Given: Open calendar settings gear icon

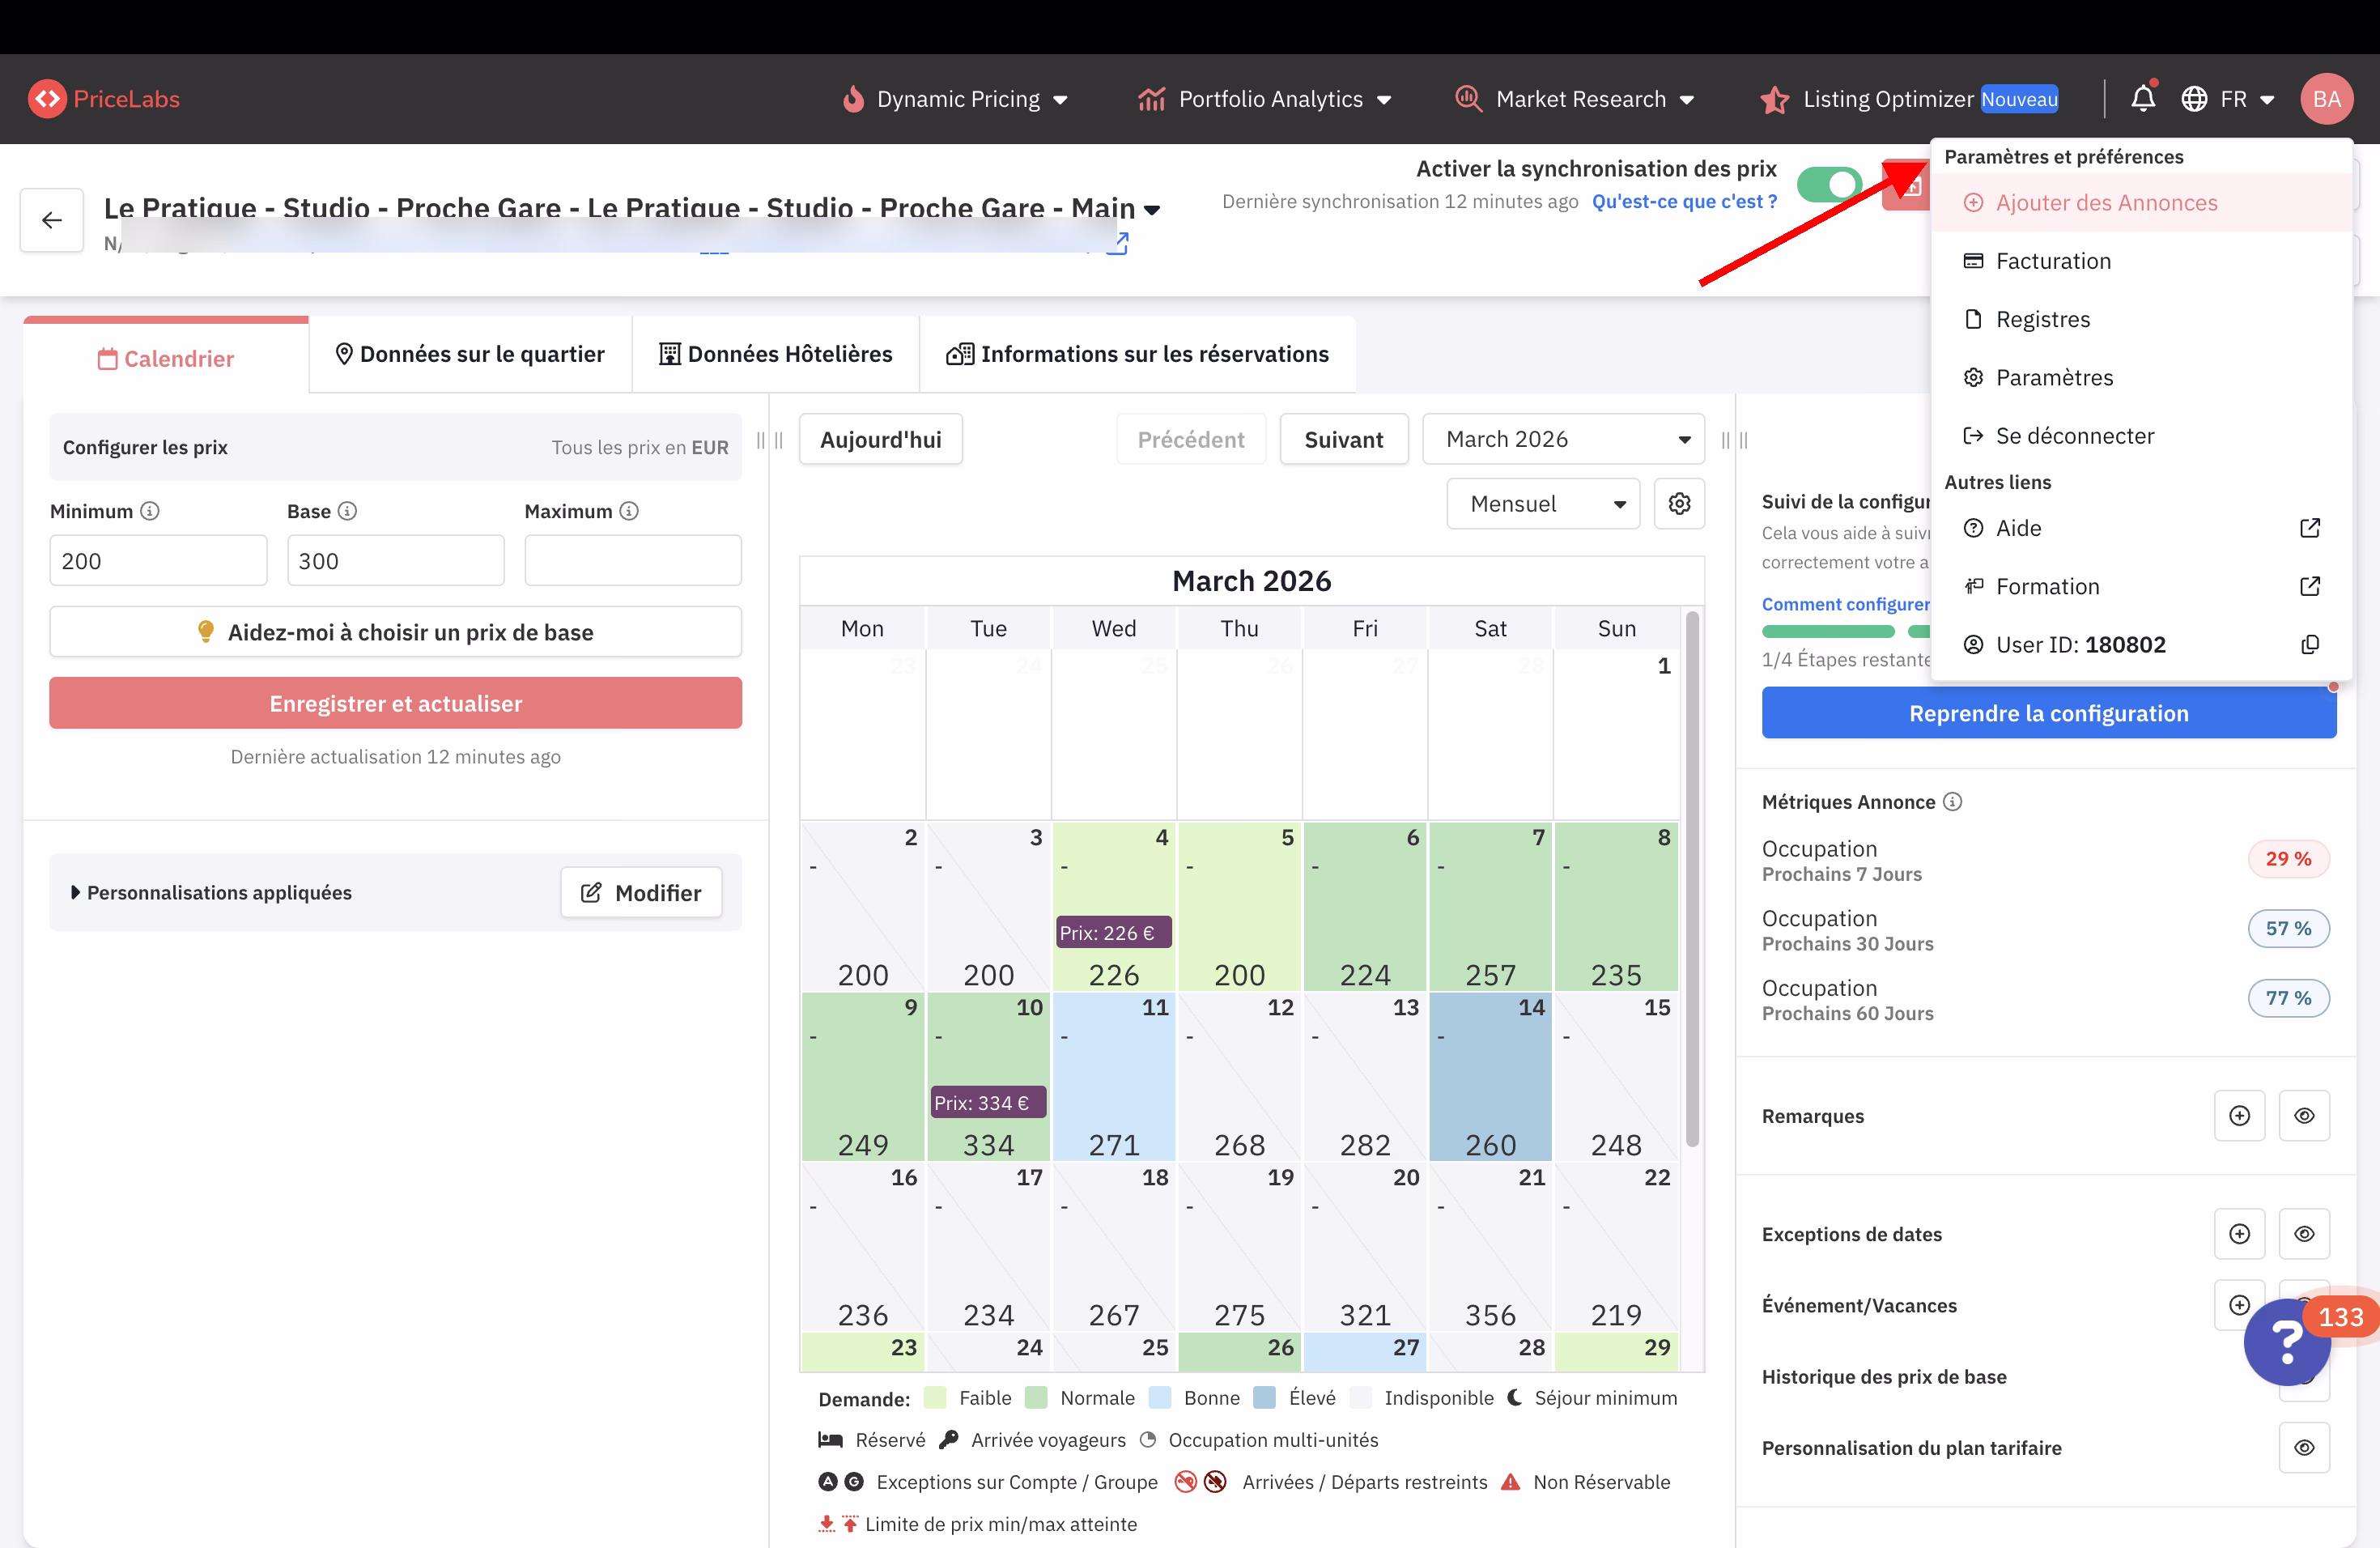Looking at the screenshot, I should [1679, 504].
